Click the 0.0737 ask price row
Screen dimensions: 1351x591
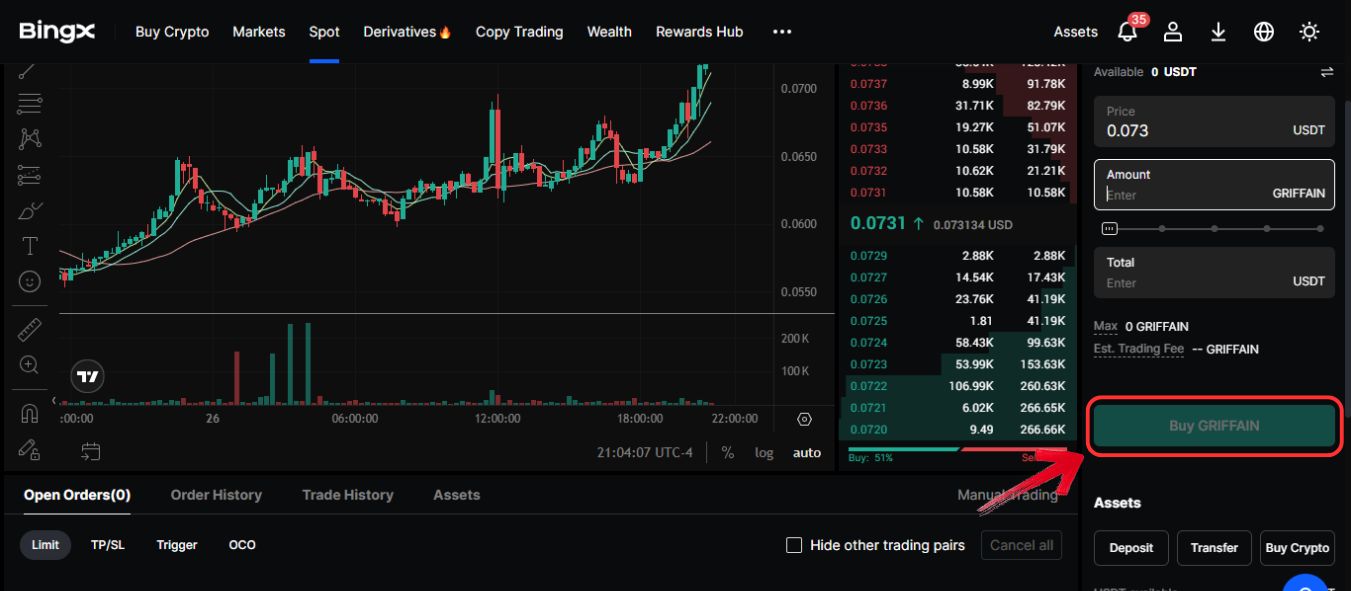[957, 84]
